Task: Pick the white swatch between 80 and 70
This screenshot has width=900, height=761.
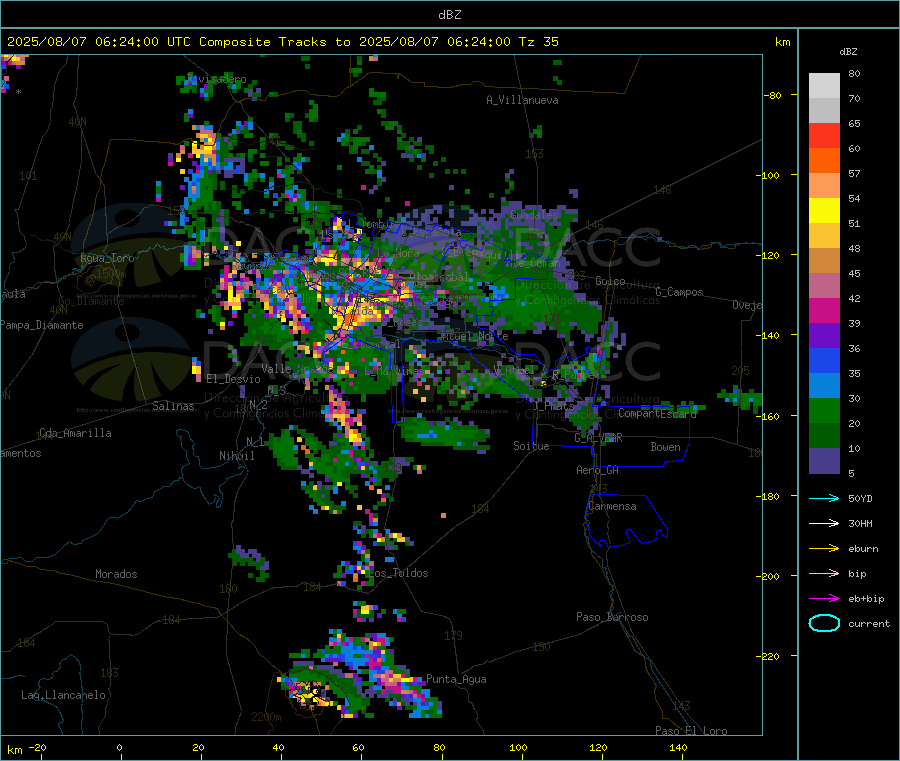Action: pyautogui.click(x=824, y=86)
